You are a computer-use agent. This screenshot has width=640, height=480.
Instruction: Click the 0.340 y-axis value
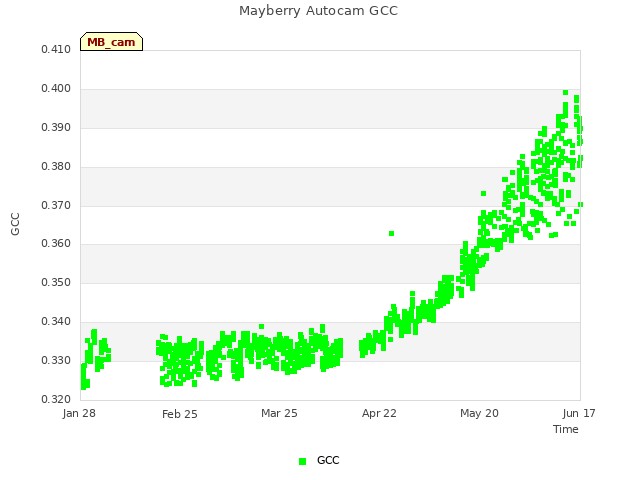click(56, 322)
